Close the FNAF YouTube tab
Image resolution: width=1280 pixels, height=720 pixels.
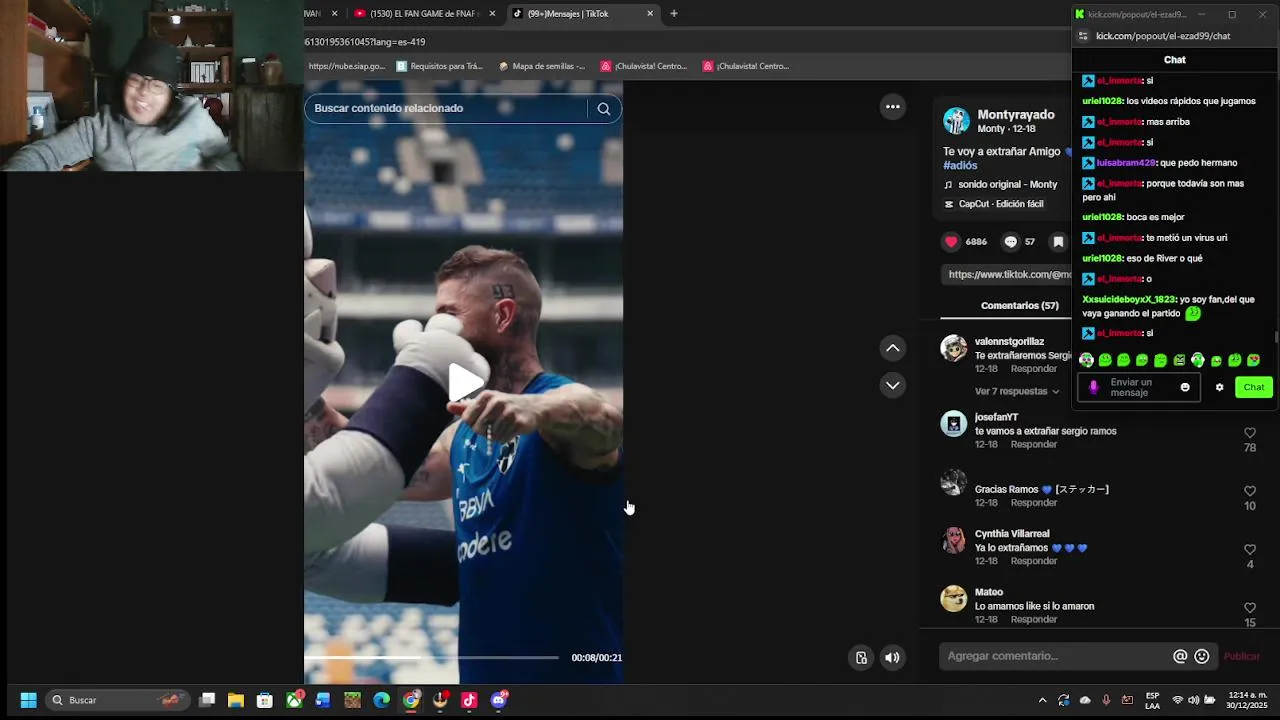point(492,14)
